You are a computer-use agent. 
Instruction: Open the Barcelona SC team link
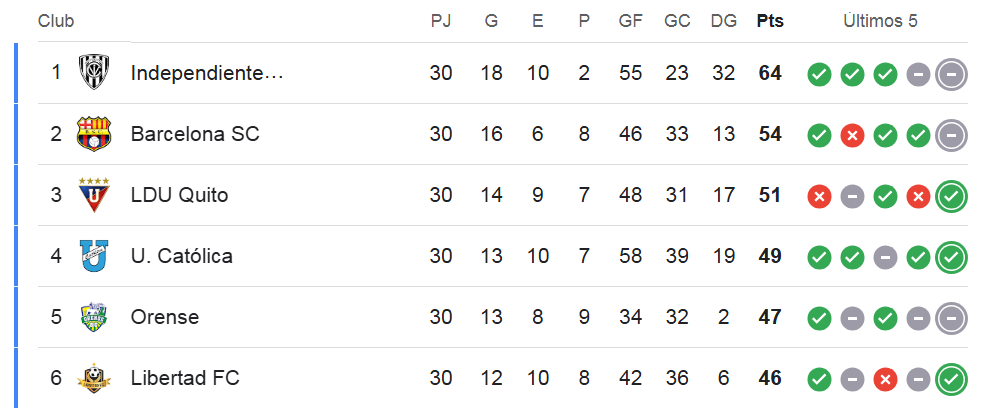pyautogui.click(x=195, y=134)
